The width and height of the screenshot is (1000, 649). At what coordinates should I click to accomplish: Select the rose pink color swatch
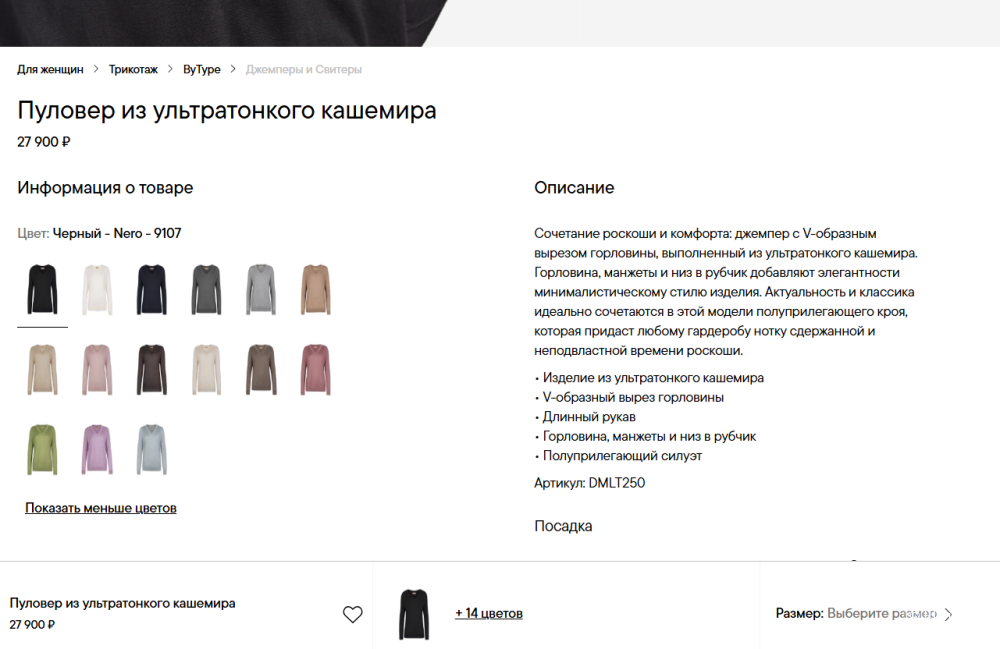tap(316, 369)
